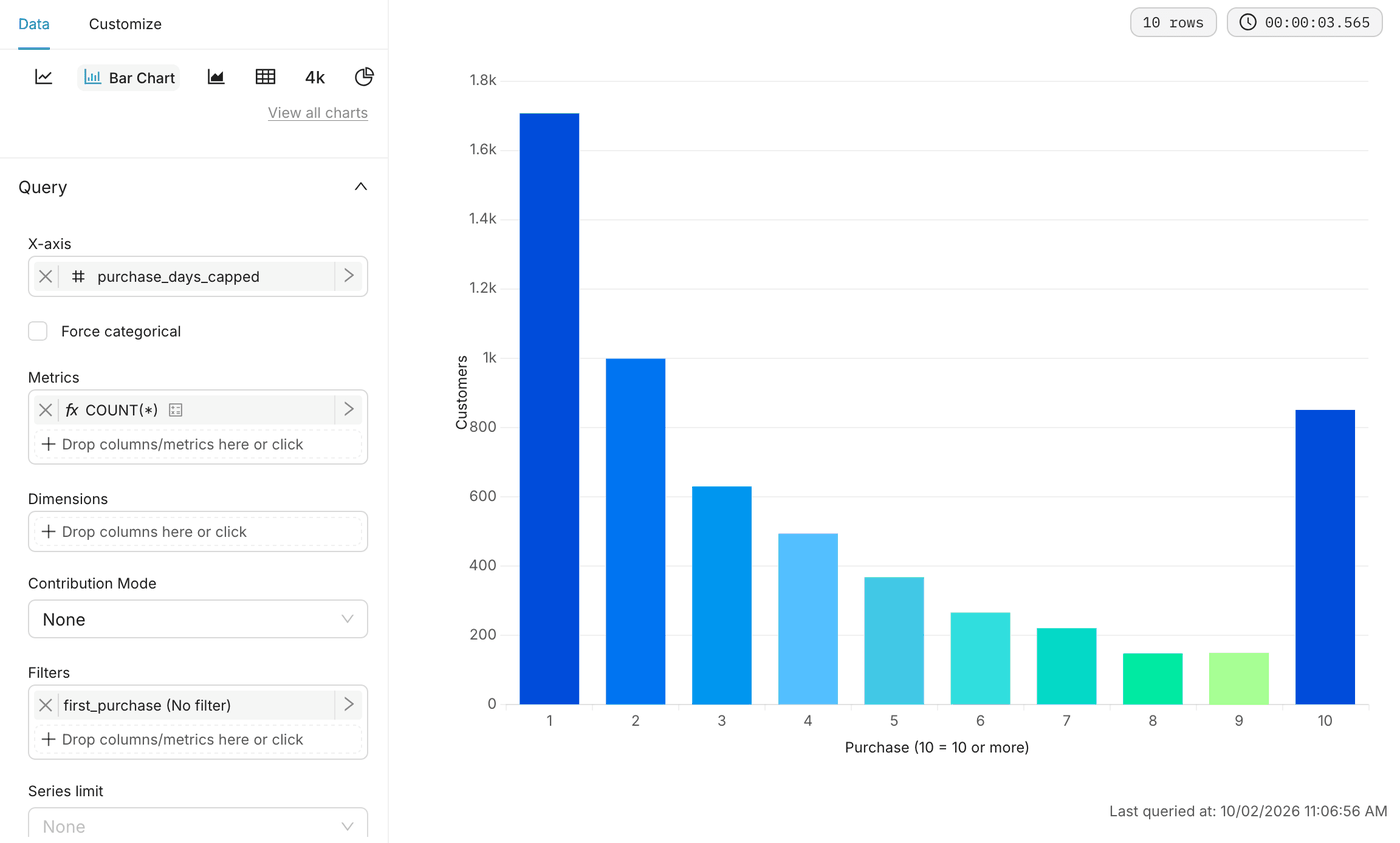Add a metric via the Metrics drop zone
This screenshot has width=1400, height=843.
[x=198, y=444]
